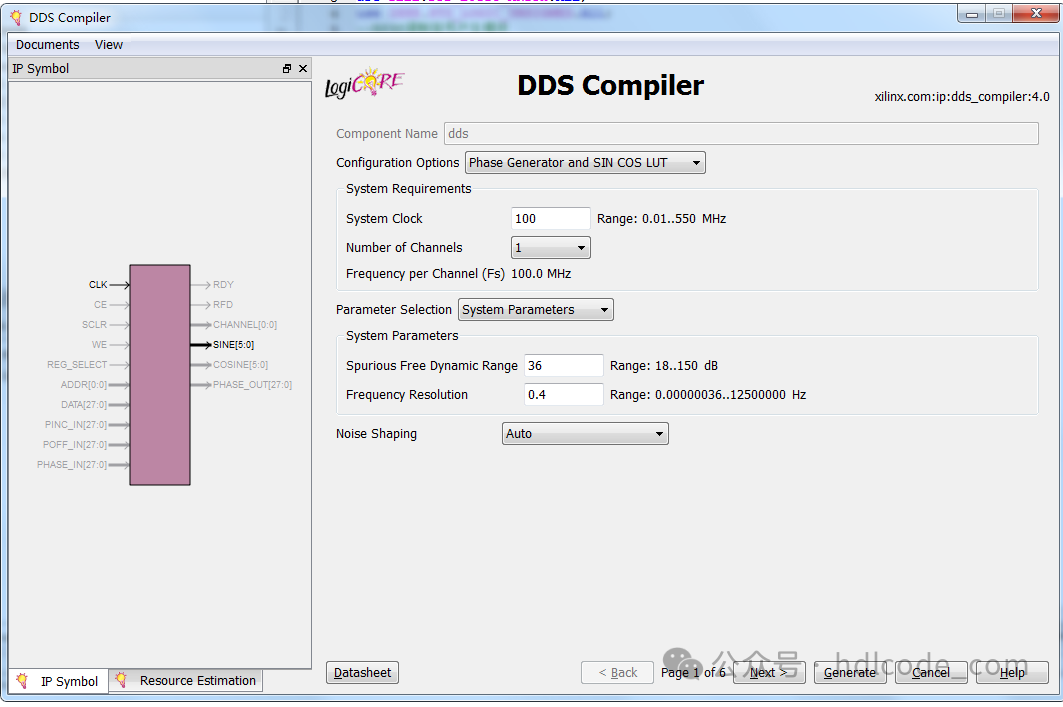
Task: Click the LogiCORE logo
Action: pos(365,83)
